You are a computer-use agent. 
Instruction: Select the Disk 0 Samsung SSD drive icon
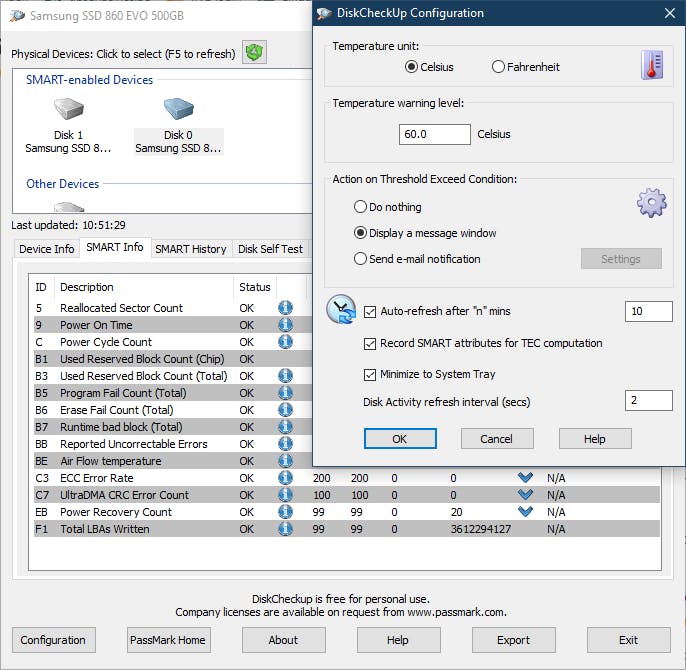click(178, 109)
